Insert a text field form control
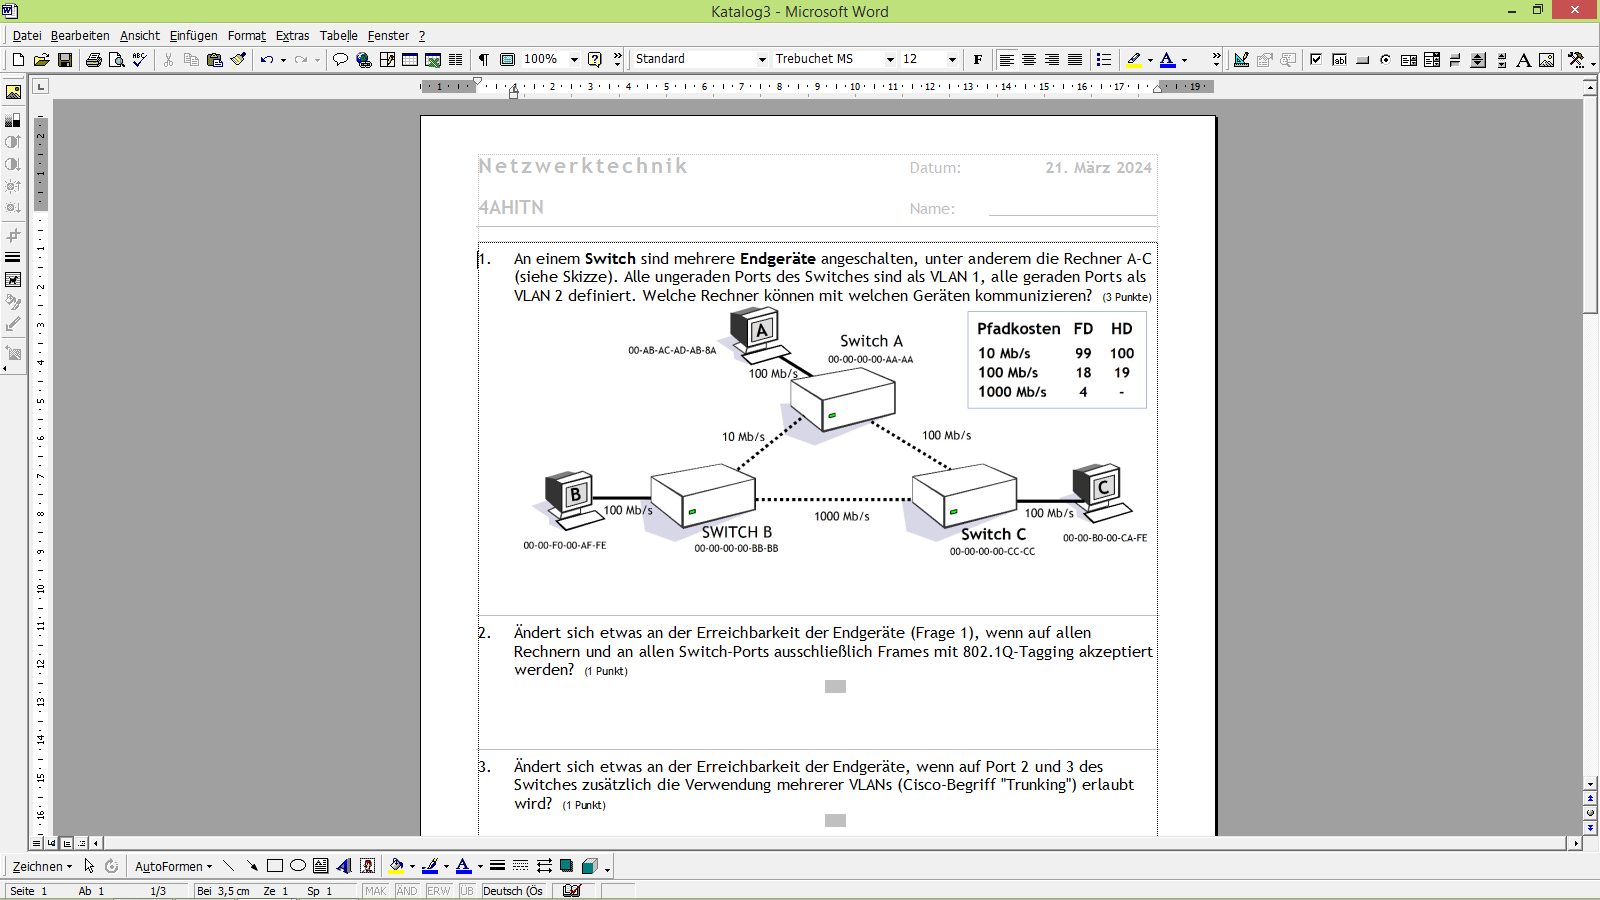Viewport: 1600px width, 900px height. coord(1339,60)
